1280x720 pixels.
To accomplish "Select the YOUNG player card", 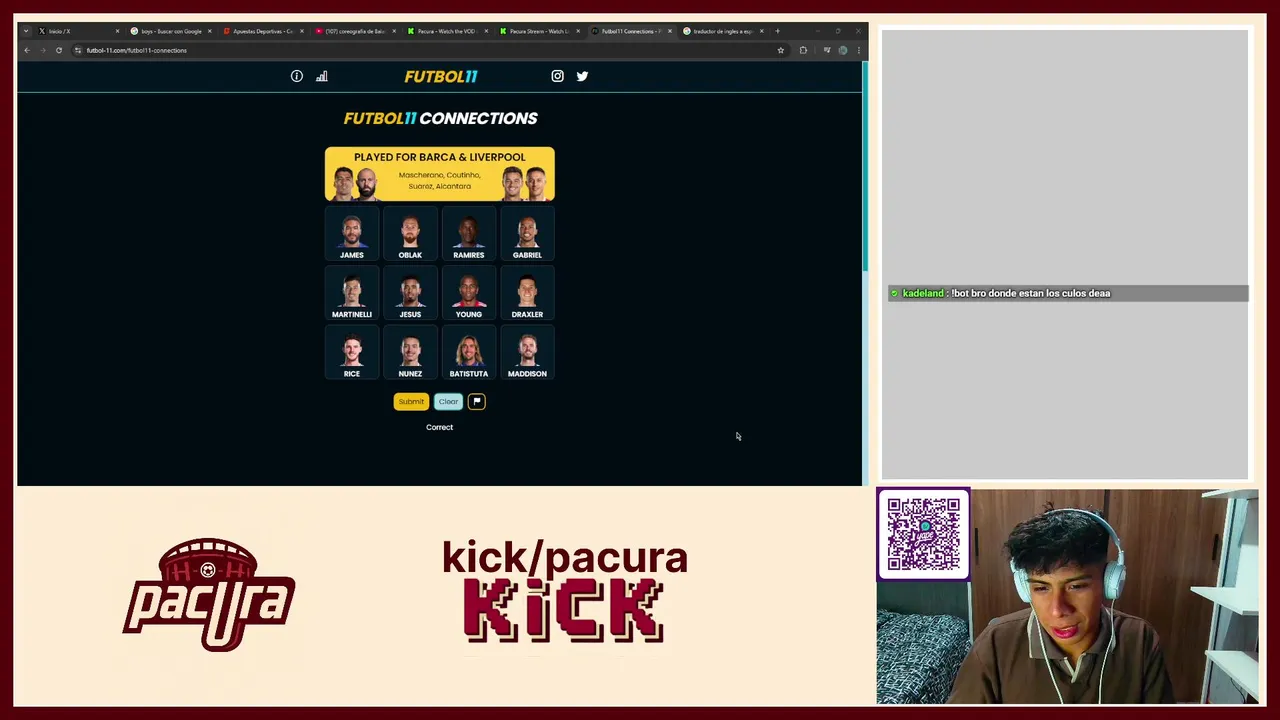I will (469, 293).
